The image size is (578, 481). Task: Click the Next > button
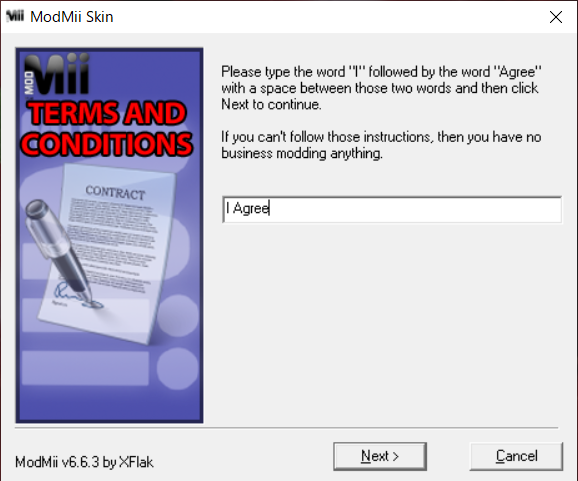pyautogui.click(x=380, y=456)
